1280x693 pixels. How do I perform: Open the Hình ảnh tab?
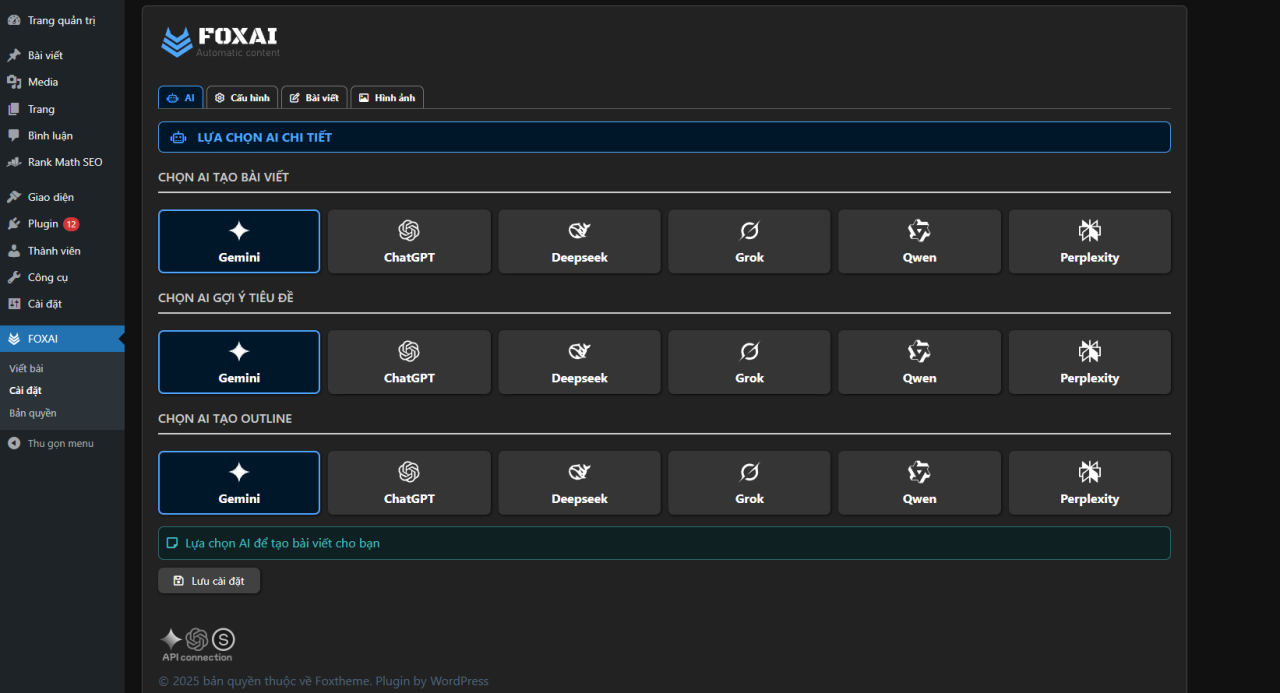point(387,98)
